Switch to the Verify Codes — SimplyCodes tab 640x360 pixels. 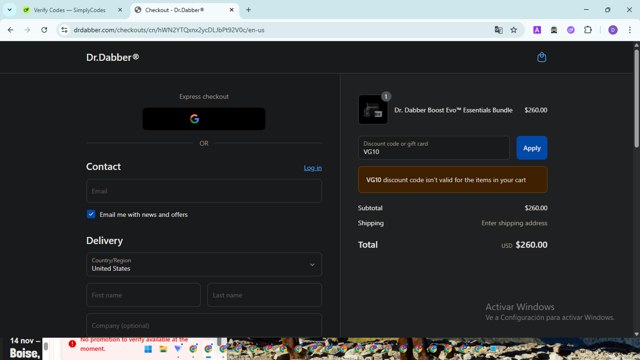tap(69, 10)
